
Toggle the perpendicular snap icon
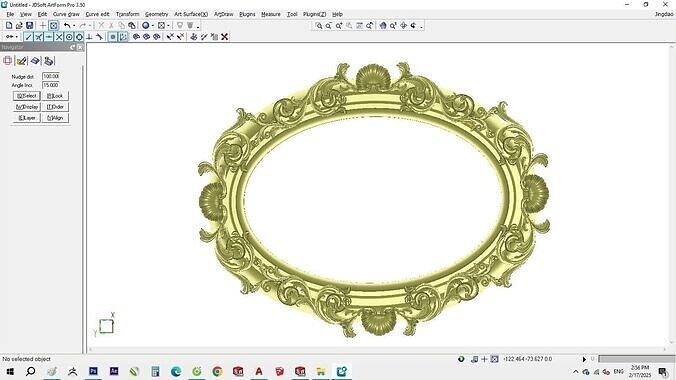click(90, 37)
